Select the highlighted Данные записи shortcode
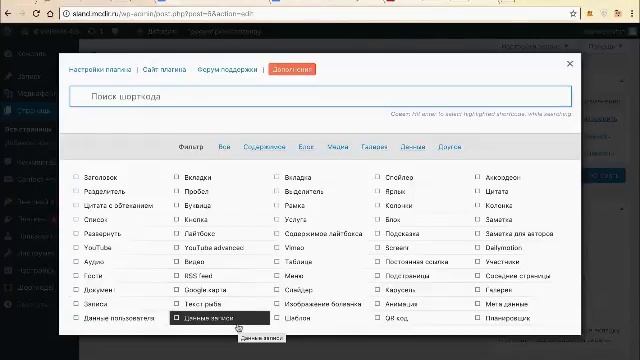640x360 pixels. point(220,318)
